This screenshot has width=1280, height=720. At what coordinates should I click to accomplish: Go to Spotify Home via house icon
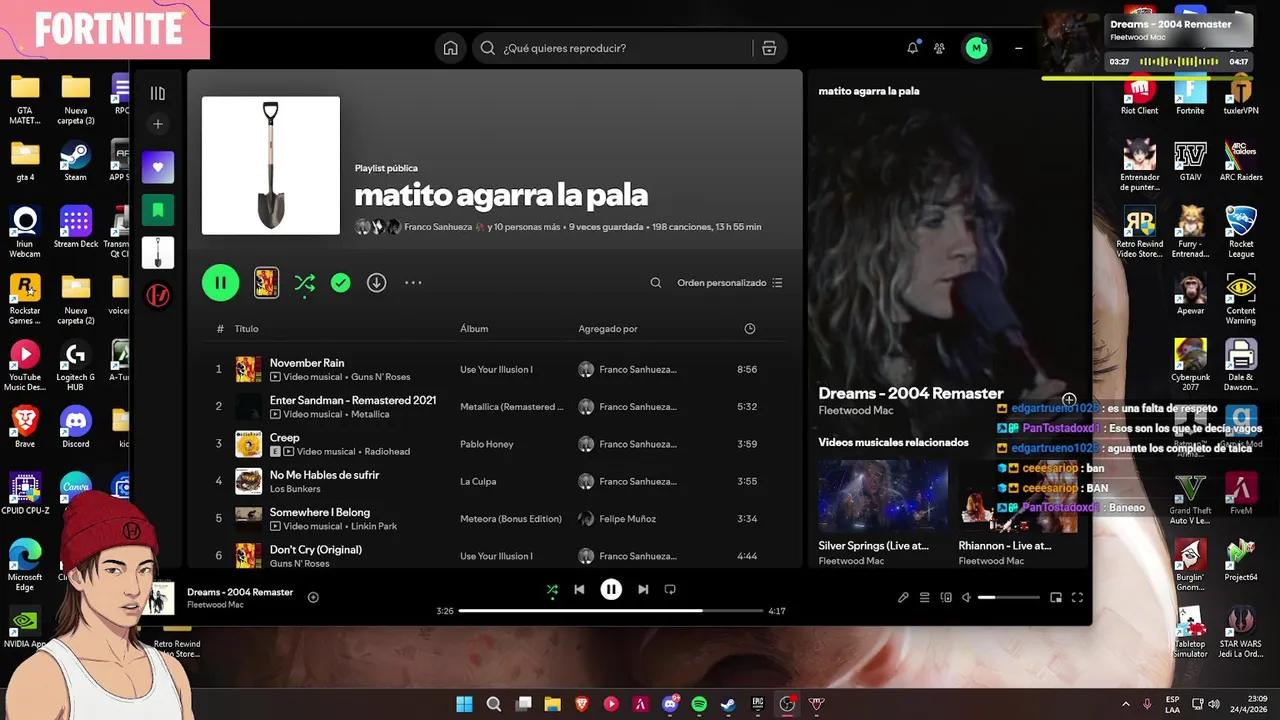click(x=451, y=48)
